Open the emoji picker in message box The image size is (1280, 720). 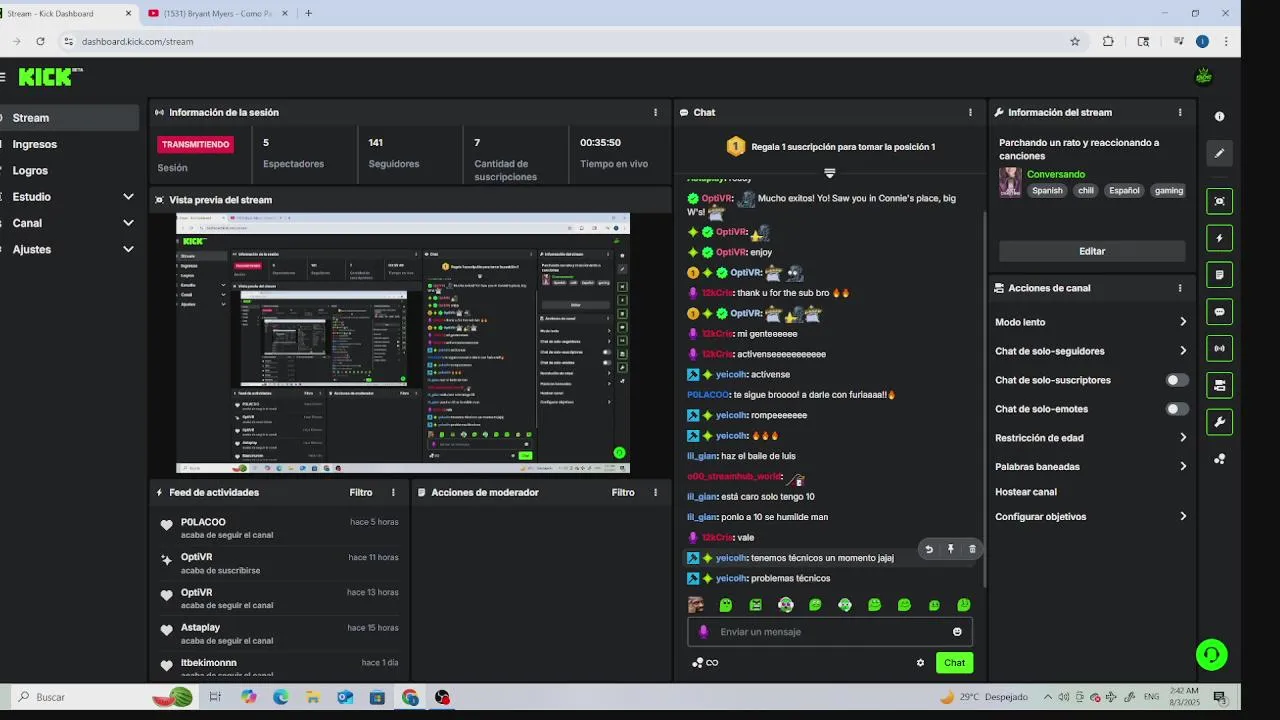(957, 632)
